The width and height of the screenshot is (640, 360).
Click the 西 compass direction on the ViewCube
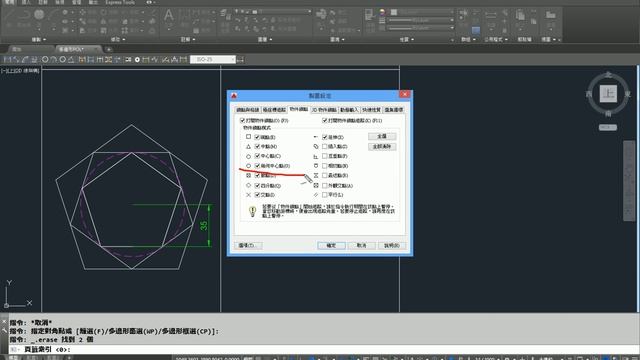589,94
